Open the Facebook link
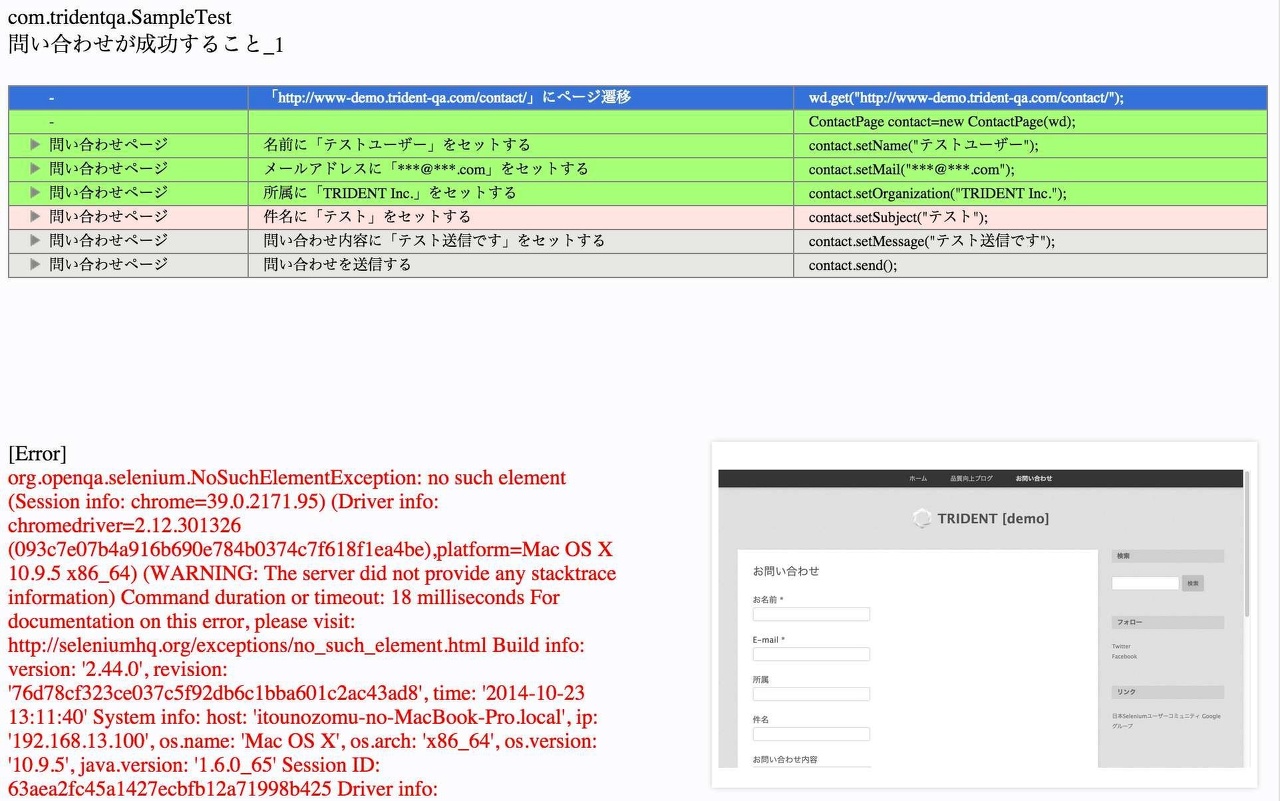 1124,656
